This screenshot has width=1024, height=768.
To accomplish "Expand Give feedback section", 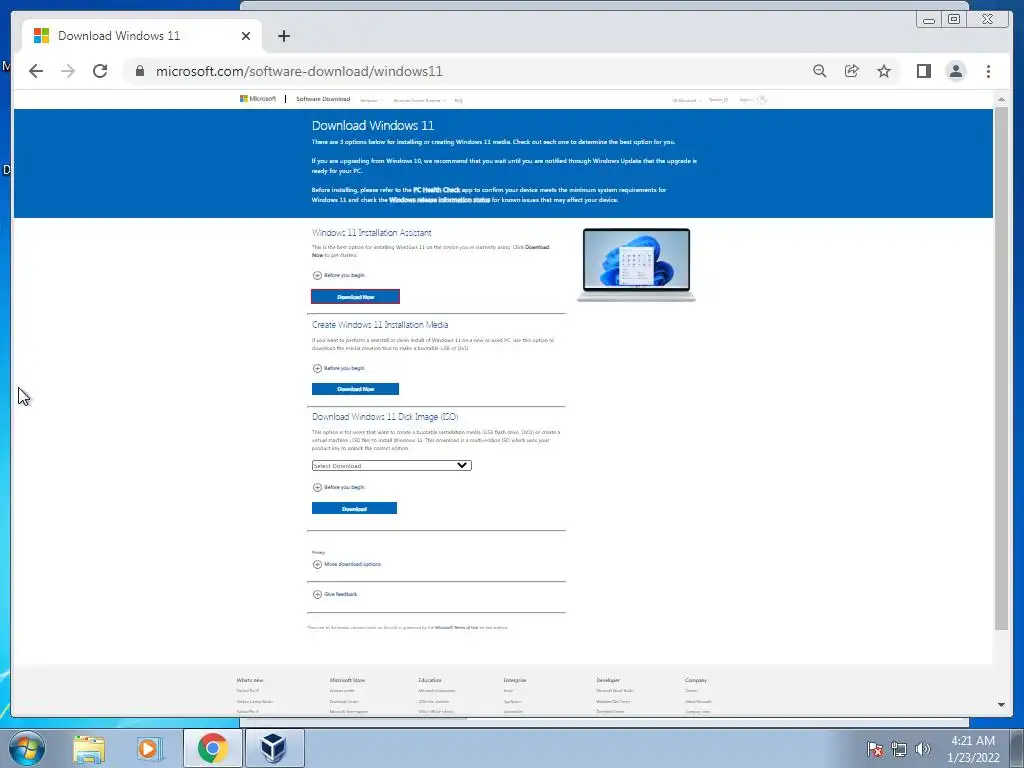I will pos(335,594).
